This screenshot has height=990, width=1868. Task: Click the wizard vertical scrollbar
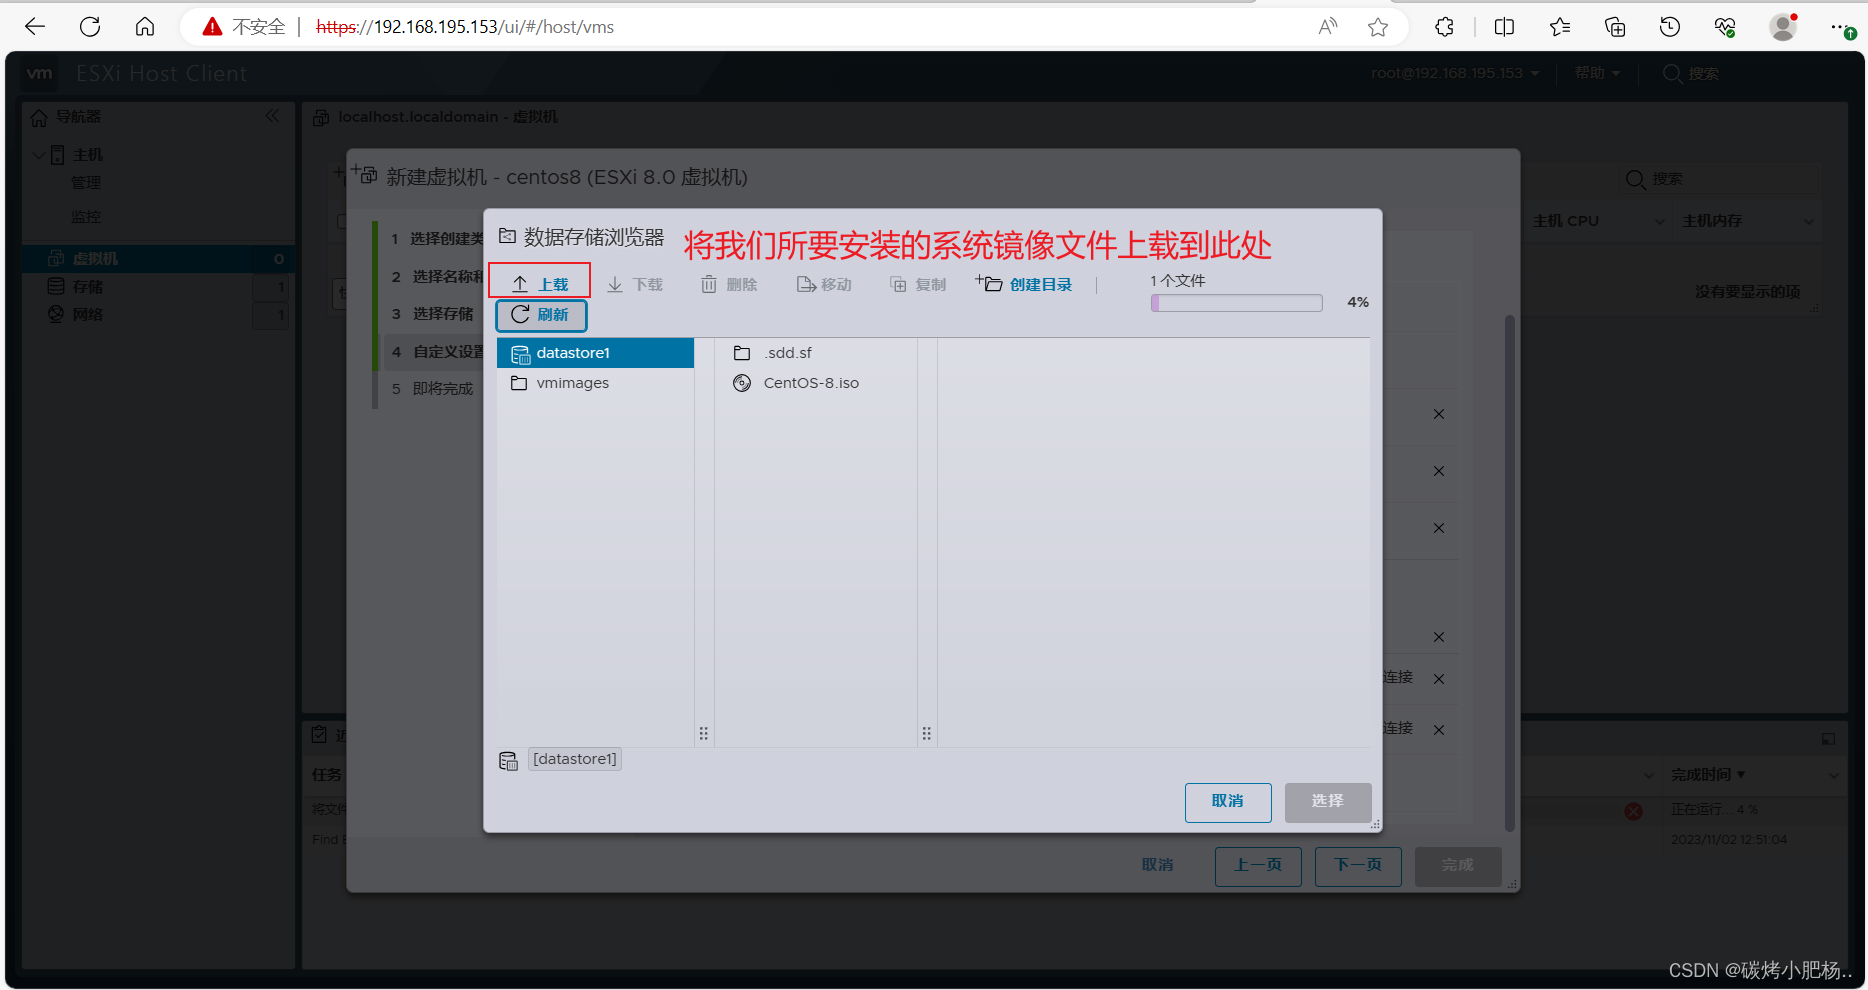[x=1510, y=573]
